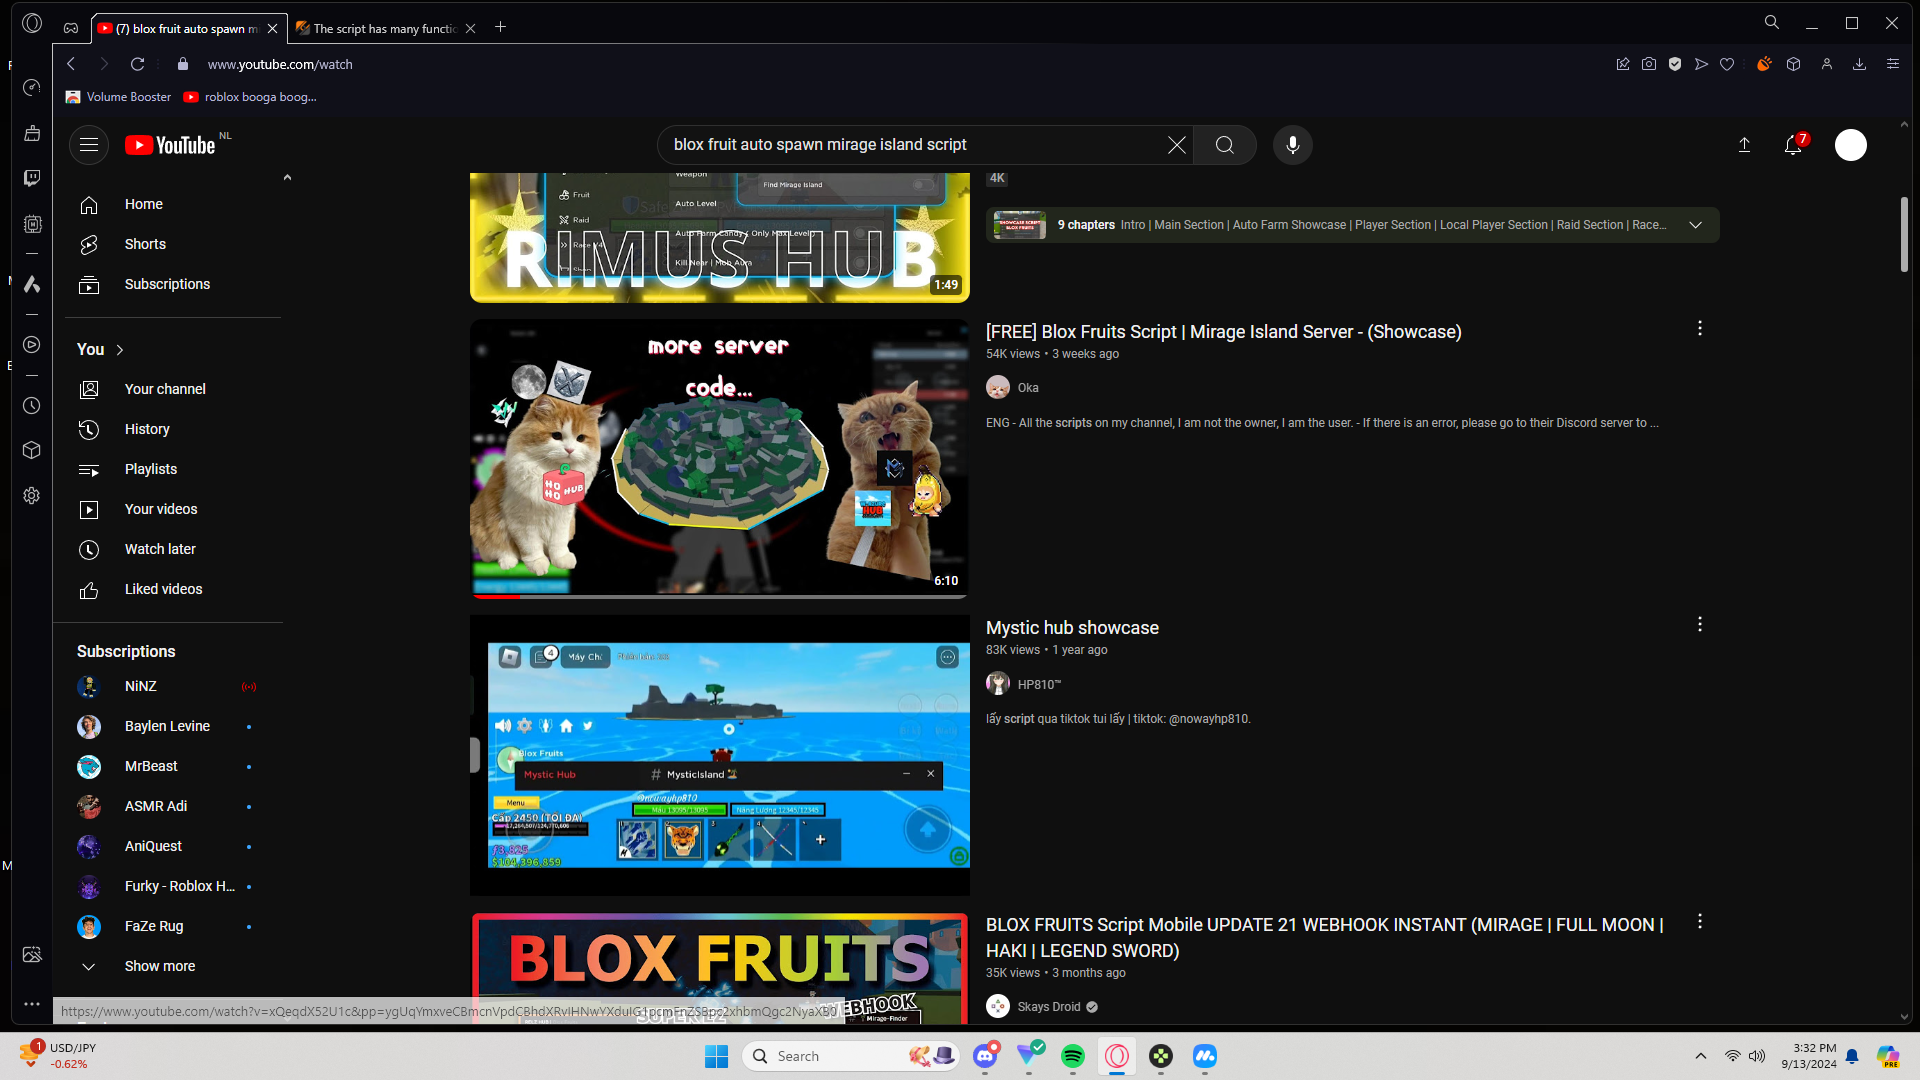This screenshot has width=1920, height=1080.
Task: Take a snapshot with the camera icon
Action: (1649, 64)
